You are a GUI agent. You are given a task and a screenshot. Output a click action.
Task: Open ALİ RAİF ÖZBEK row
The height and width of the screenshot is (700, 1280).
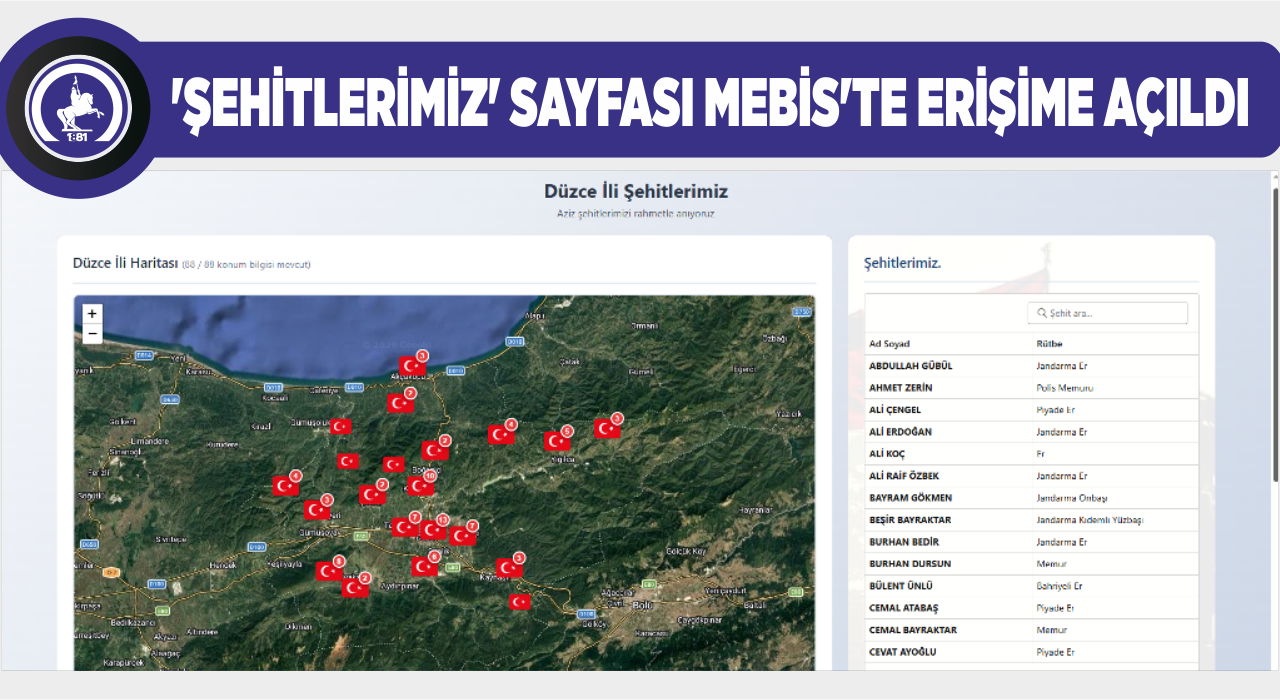[1031, 476]
